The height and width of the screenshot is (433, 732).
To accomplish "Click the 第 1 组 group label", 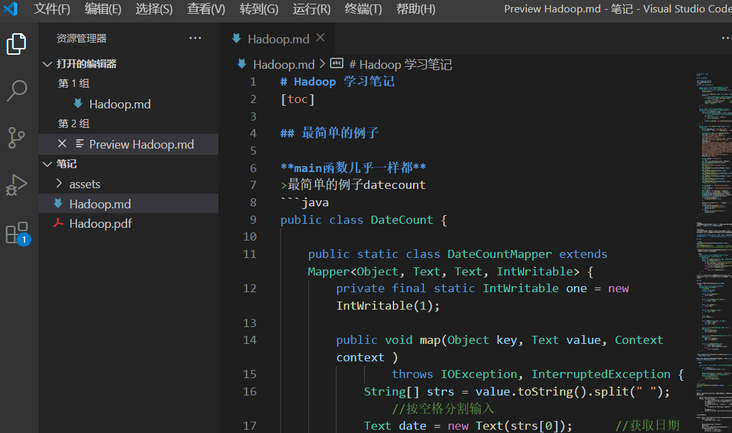I will [73, 84].
